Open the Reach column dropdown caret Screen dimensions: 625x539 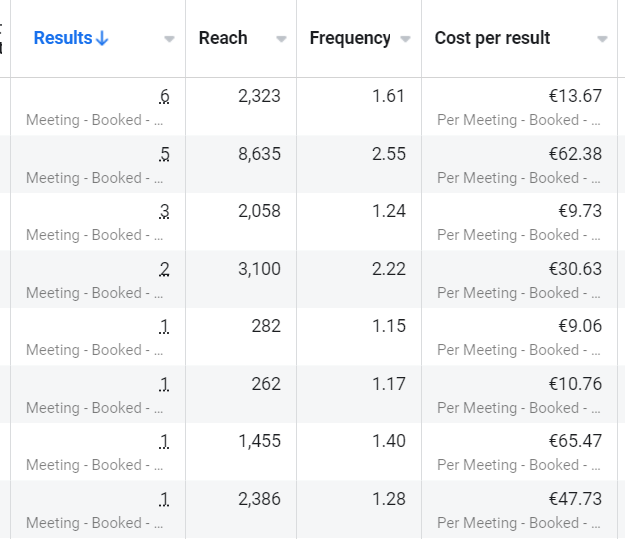tap(281, 39)
